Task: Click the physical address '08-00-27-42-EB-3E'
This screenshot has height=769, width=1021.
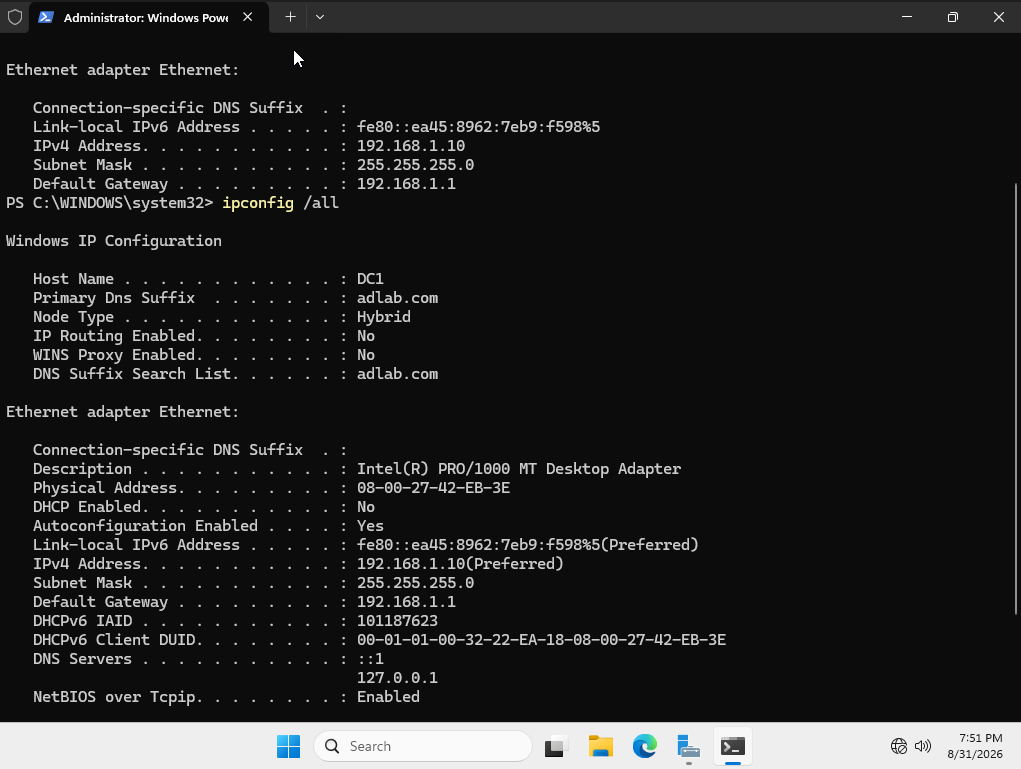Action: 434,488
